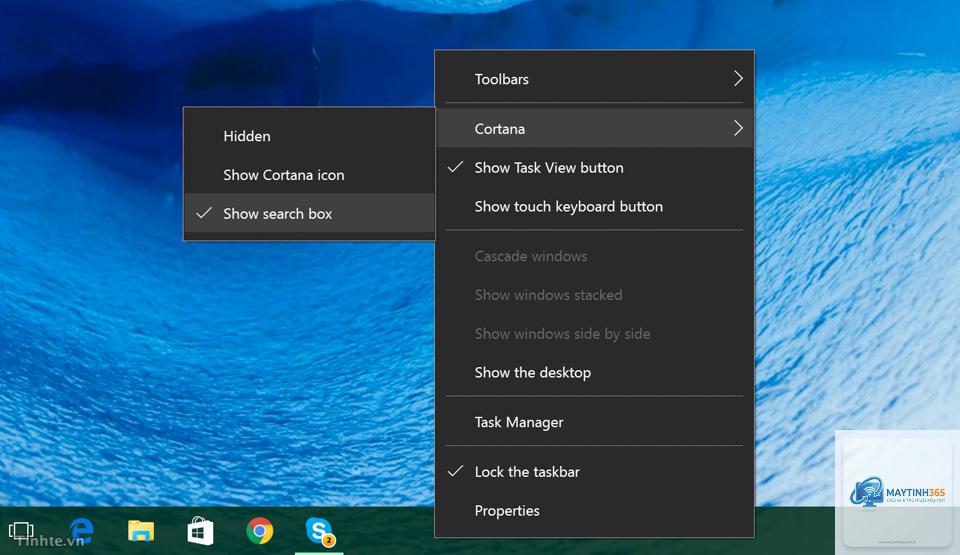Uncheck Show Task View button

594,167
